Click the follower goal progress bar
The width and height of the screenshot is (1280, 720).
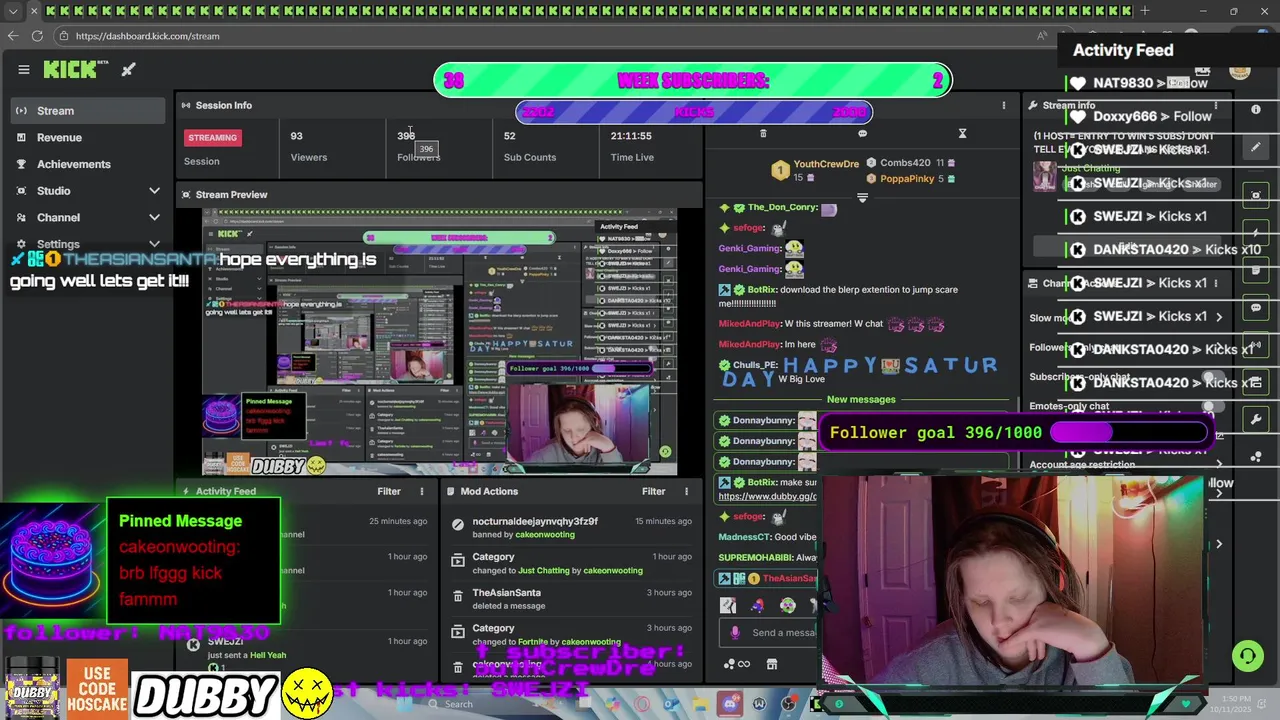click(x=1128, y=432)
